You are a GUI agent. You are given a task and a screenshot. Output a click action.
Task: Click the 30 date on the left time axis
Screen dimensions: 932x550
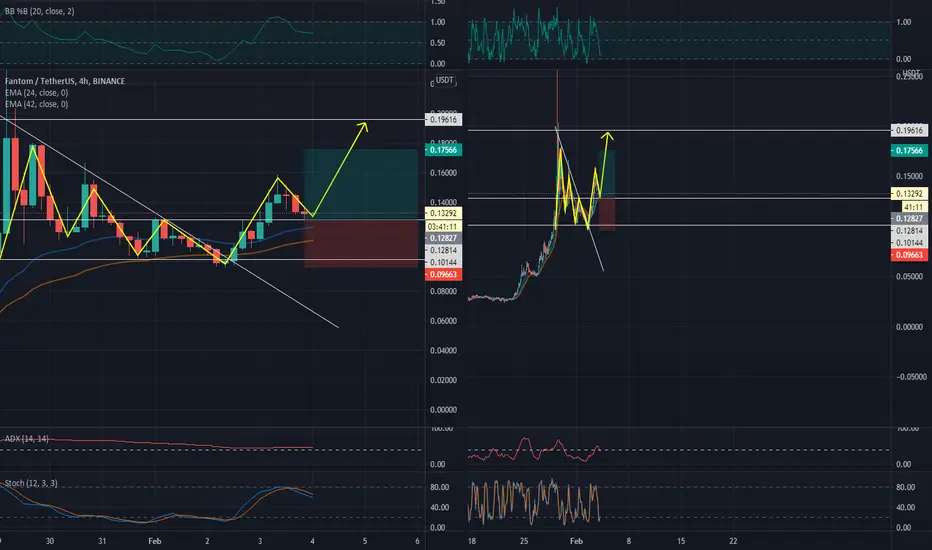coord(50,541)
